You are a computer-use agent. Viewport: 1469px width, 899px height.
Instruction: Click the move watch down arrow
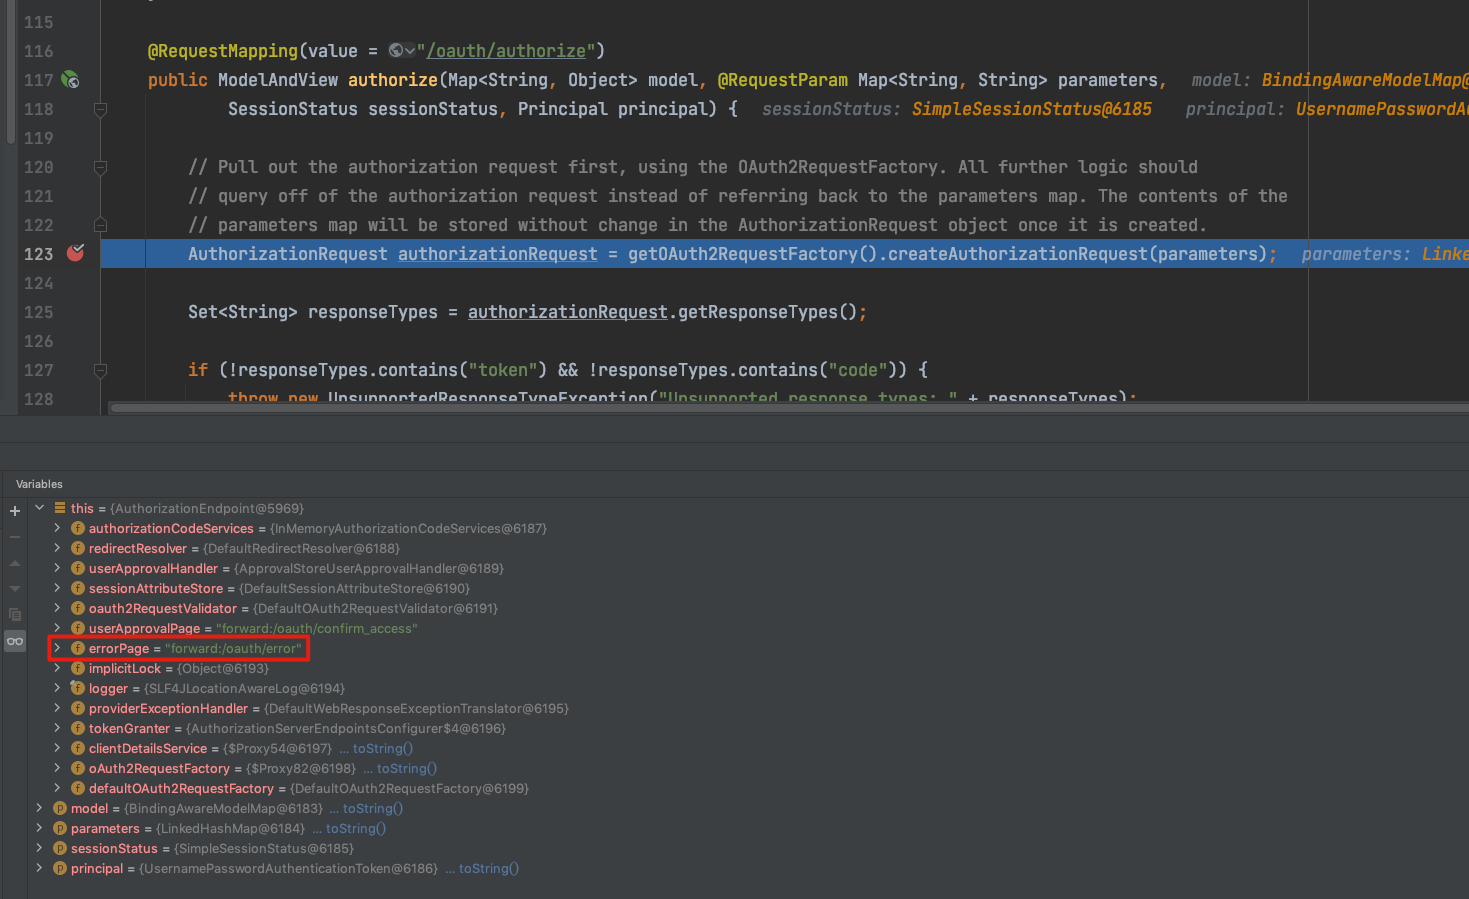(15, 589)
